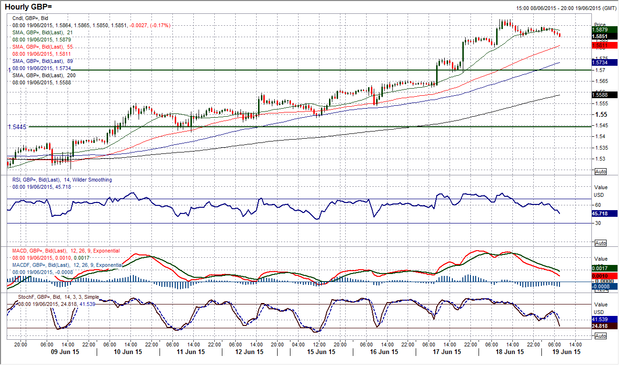Click the 0.0017 MACD signal value tag
619x365 pixels.
pos(604,268)
